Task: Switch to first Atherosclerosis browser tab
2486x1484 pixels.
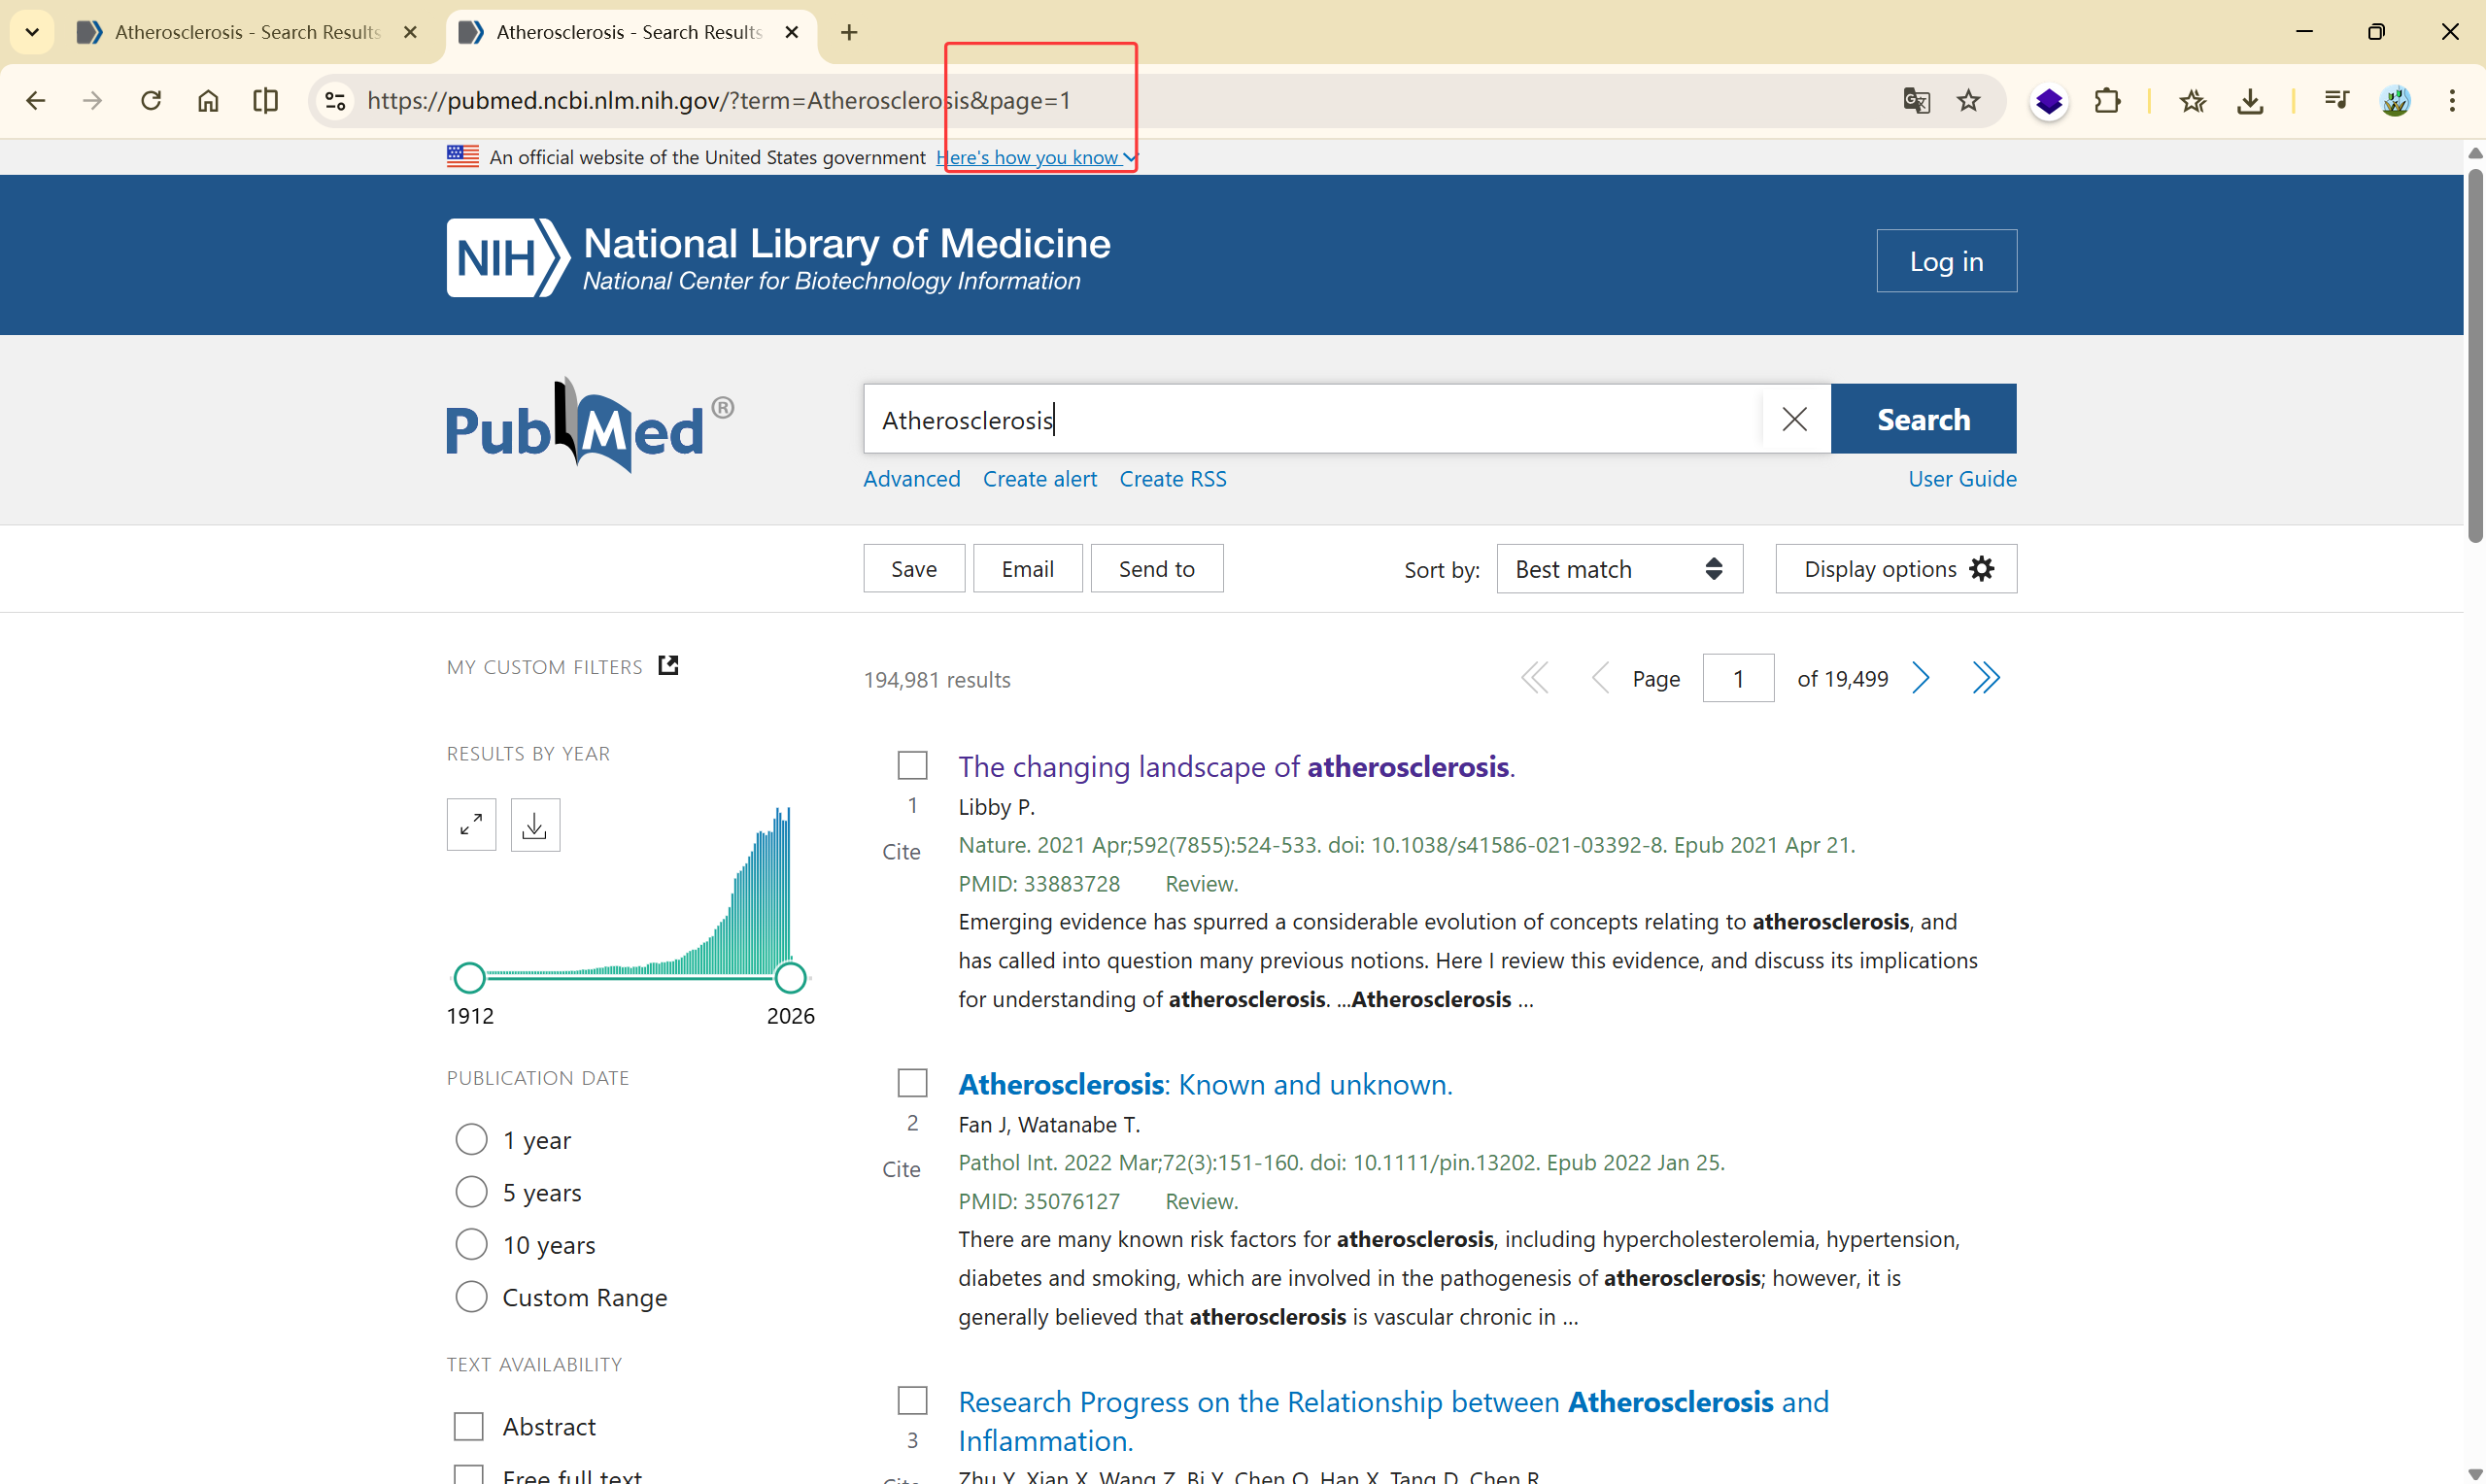Action: tap(245, 32)
